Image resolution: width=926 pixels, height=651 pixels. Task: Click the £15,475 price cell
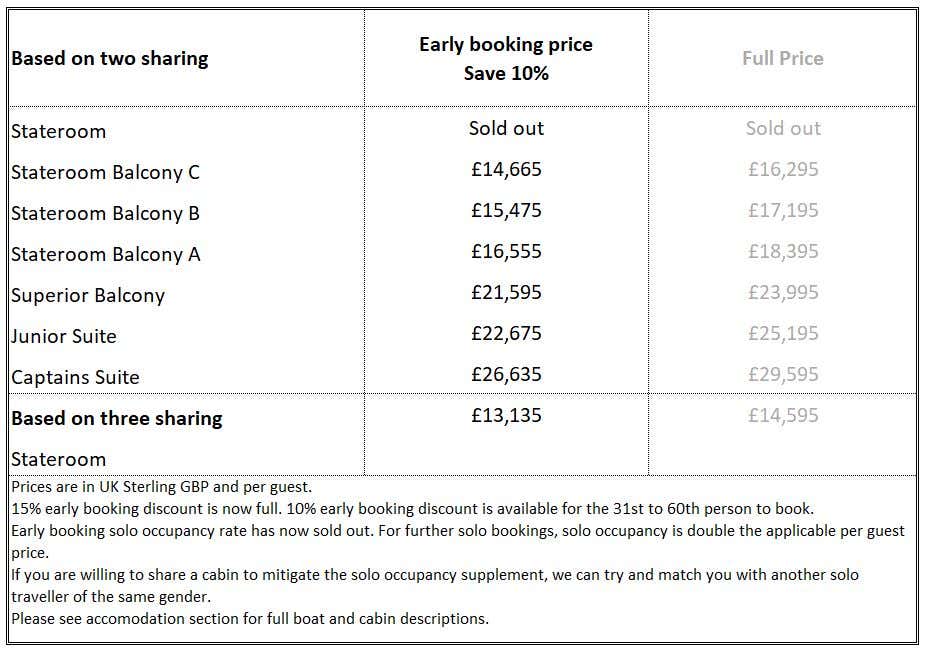pyautogui.click(x=506, y=210)
